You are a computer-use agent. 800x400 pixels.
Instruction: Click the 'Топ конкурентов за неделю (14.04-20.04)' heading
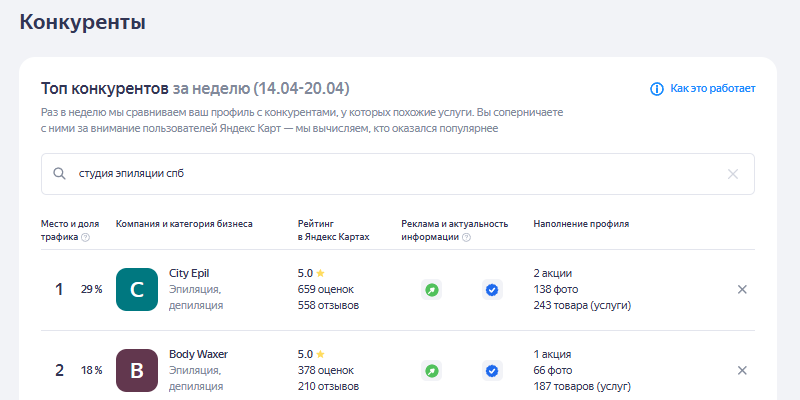click(x=195, y=88)
